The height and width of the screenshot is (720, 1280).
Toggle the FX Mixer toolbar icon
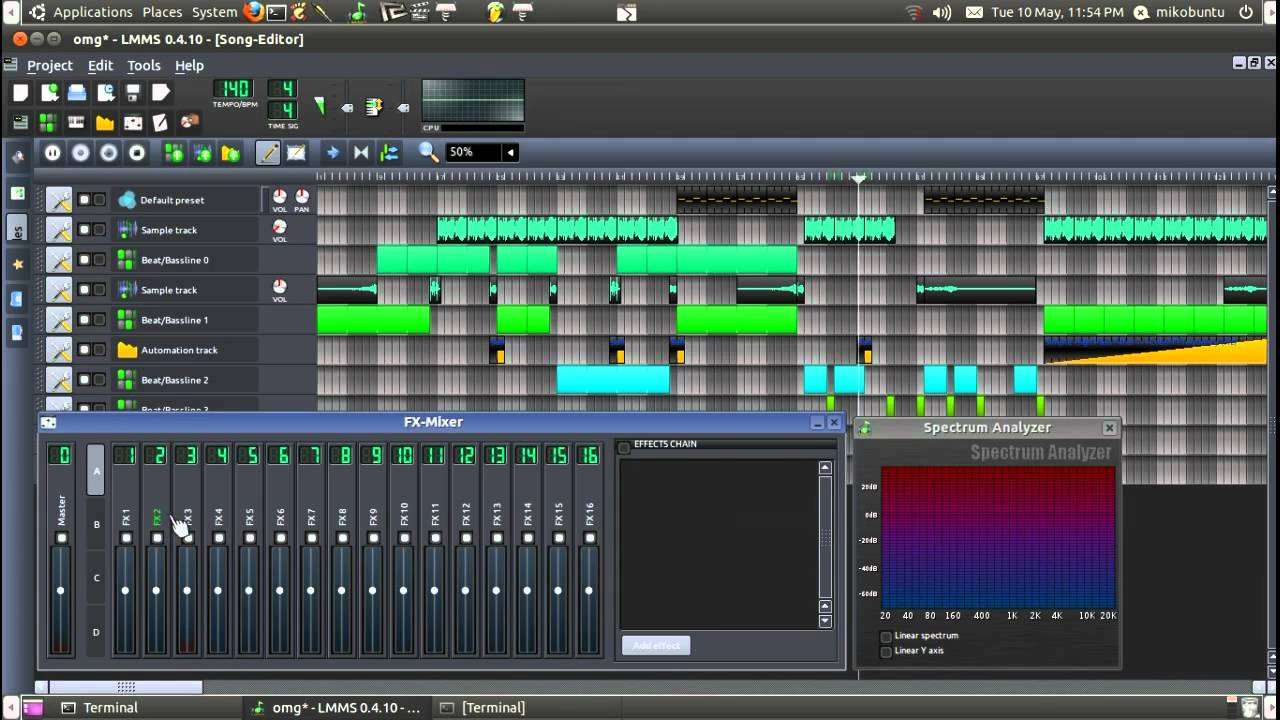pyautogui.click(x=132, y=122)
